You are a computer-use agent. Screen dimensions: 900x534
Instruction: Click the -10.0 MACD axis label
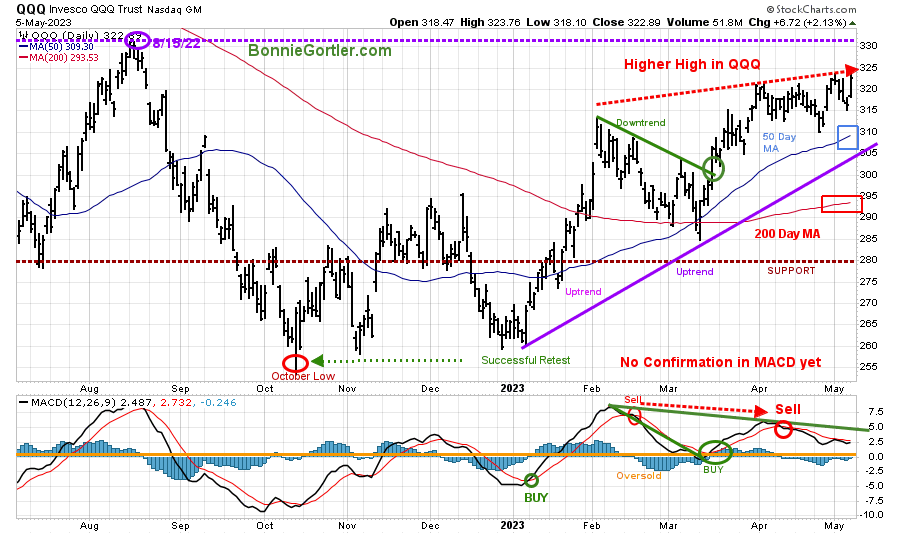point(871,515)
